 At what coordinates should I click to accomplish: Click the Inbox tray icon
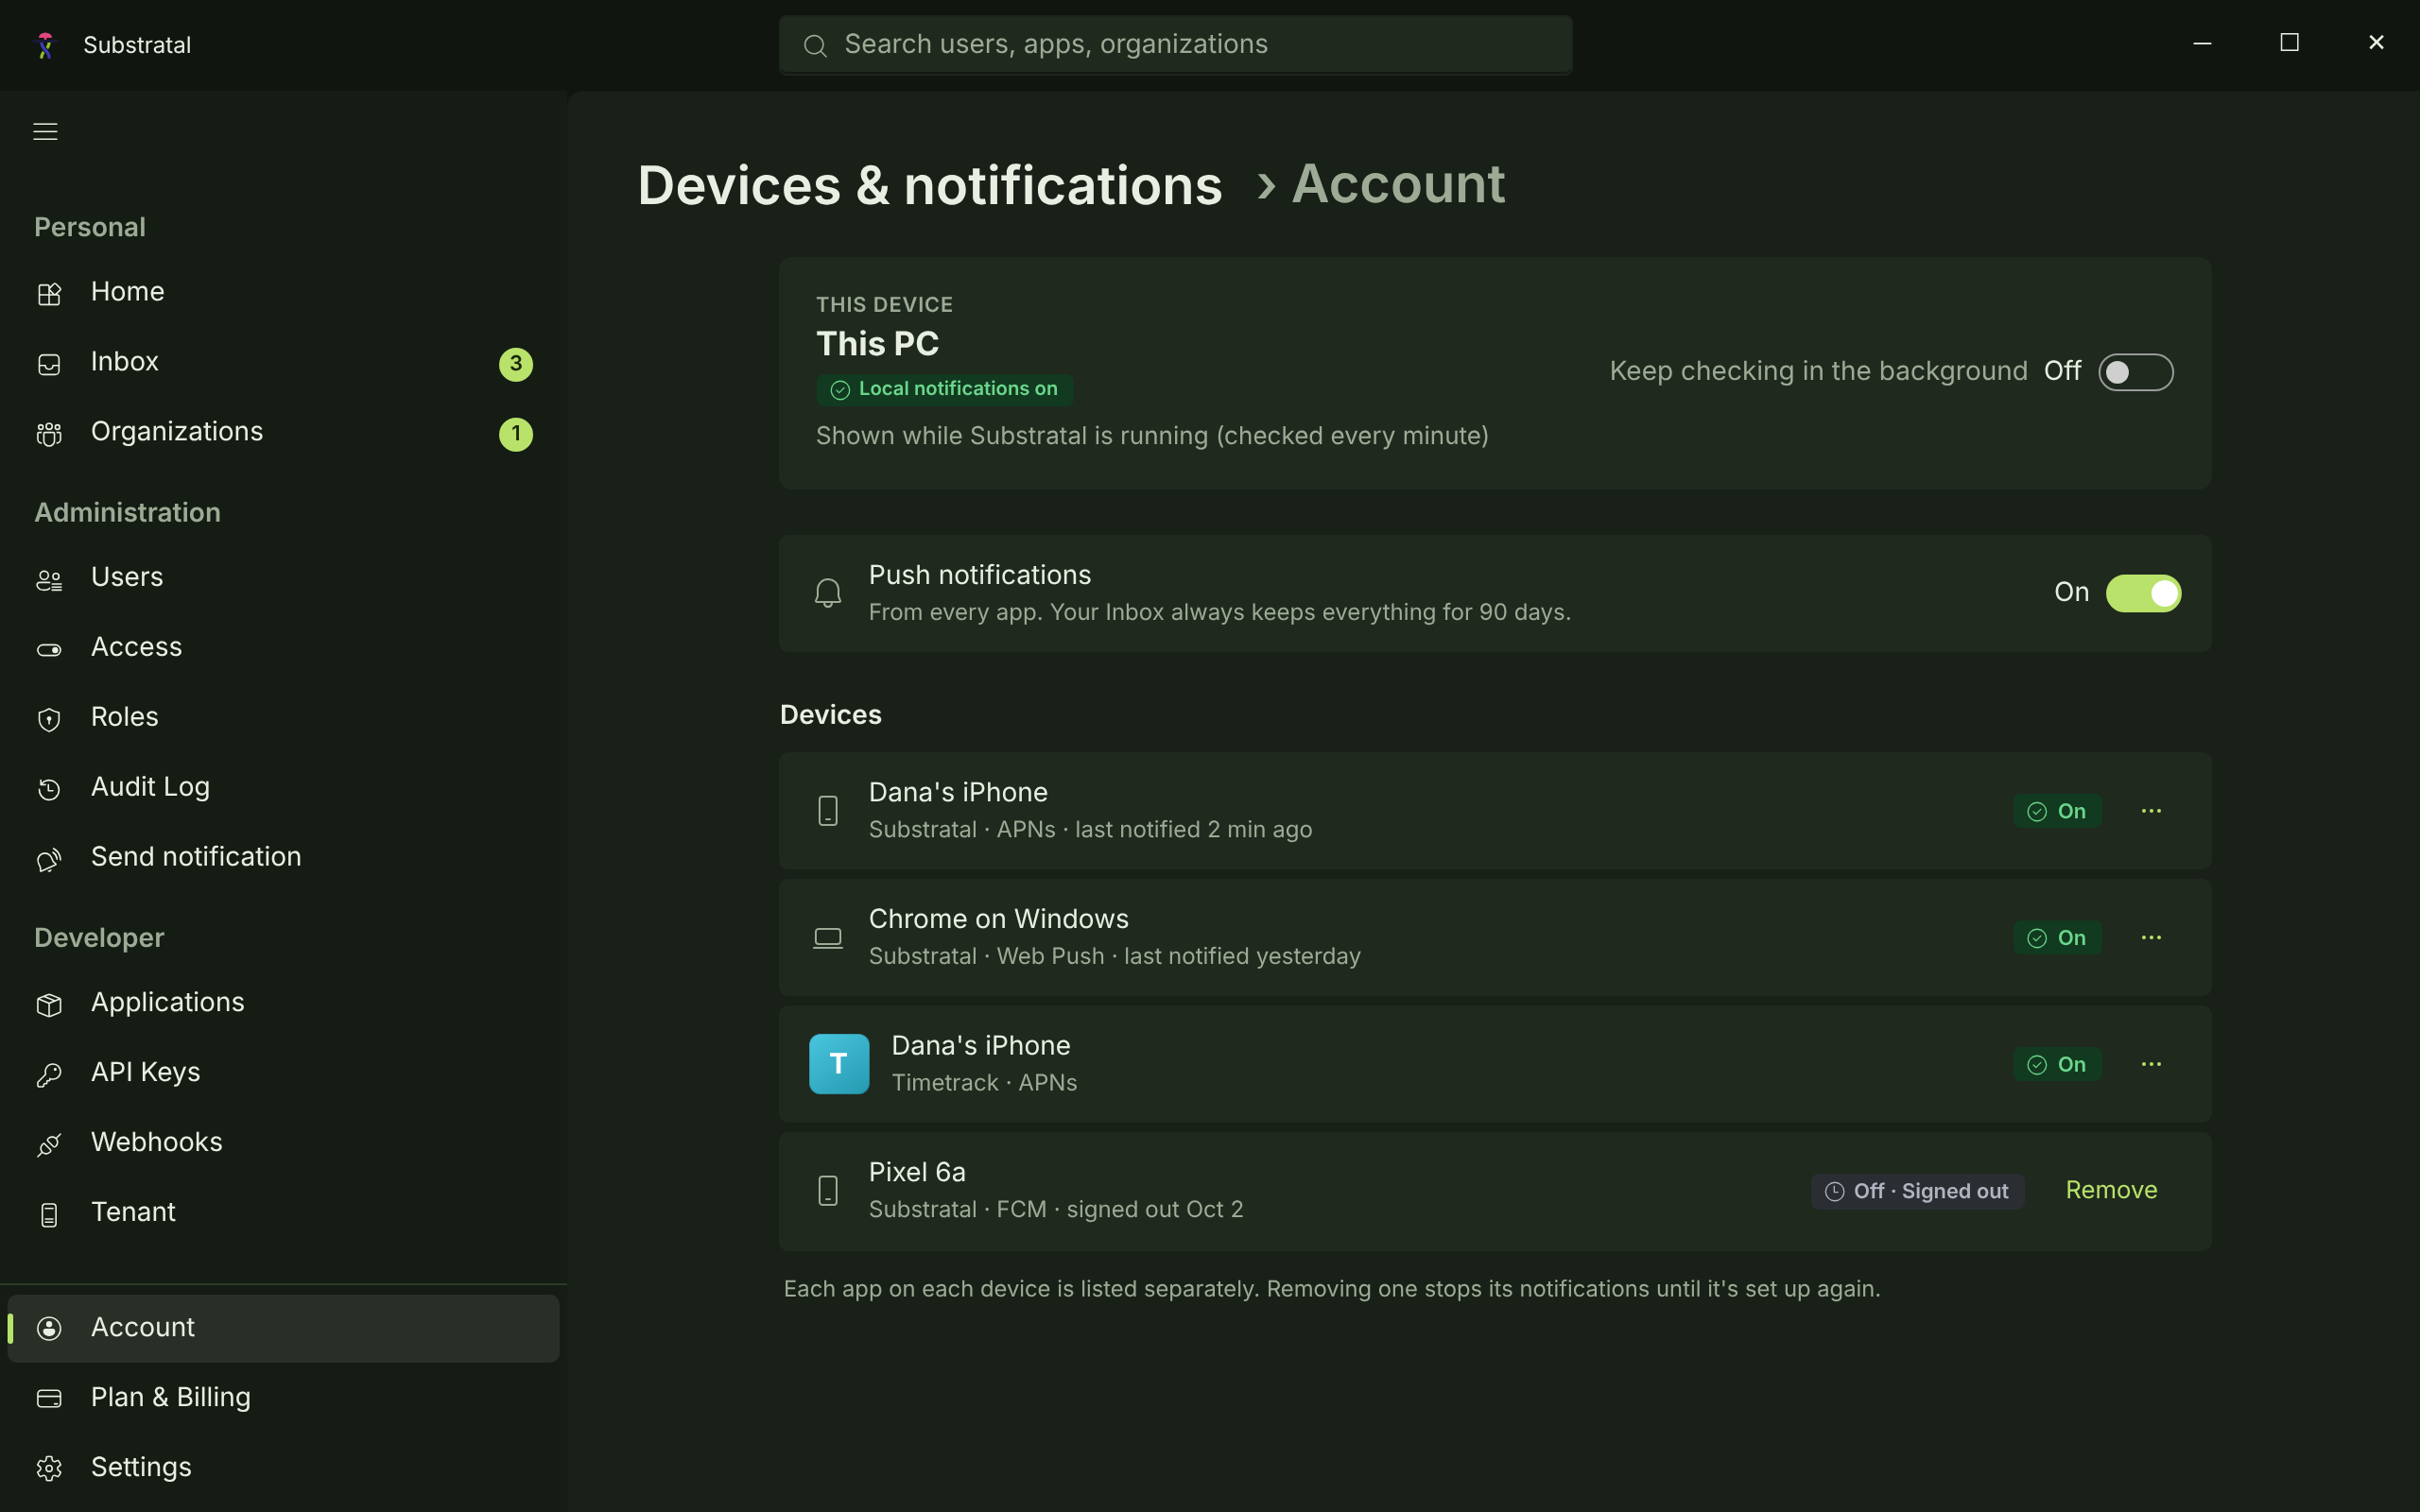tap(49, 364)
